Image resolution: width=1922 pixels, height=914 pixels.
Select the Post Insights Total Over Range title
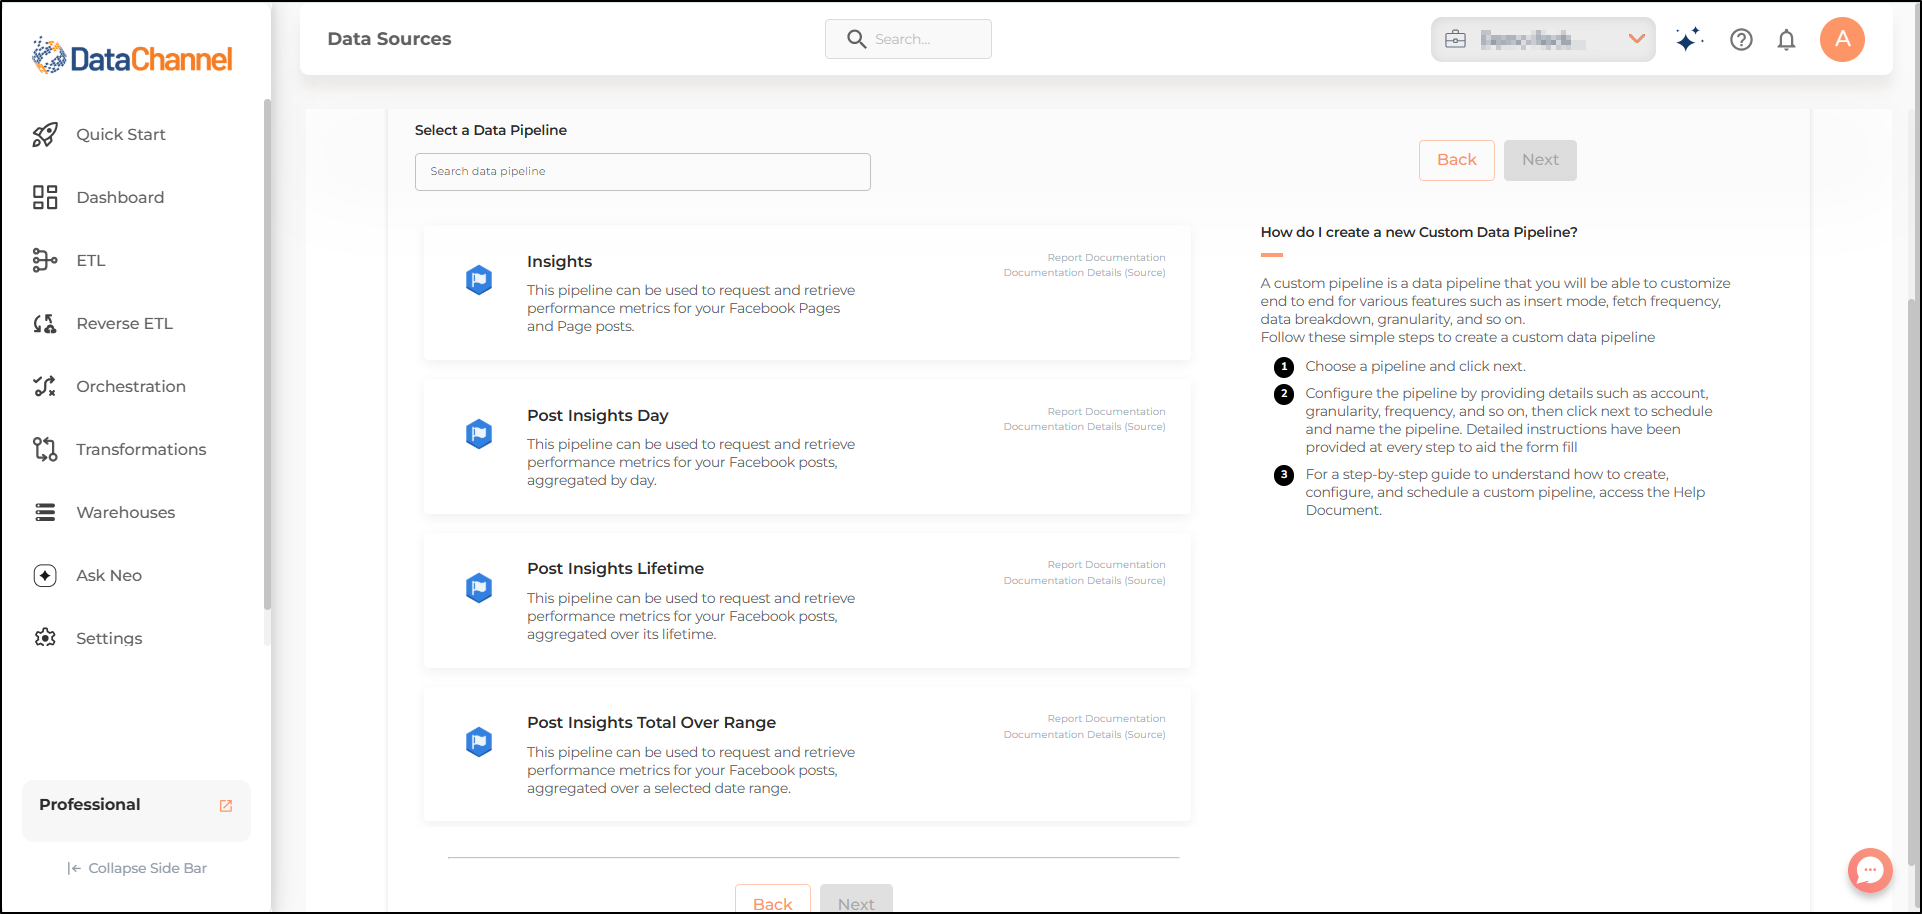651,722
